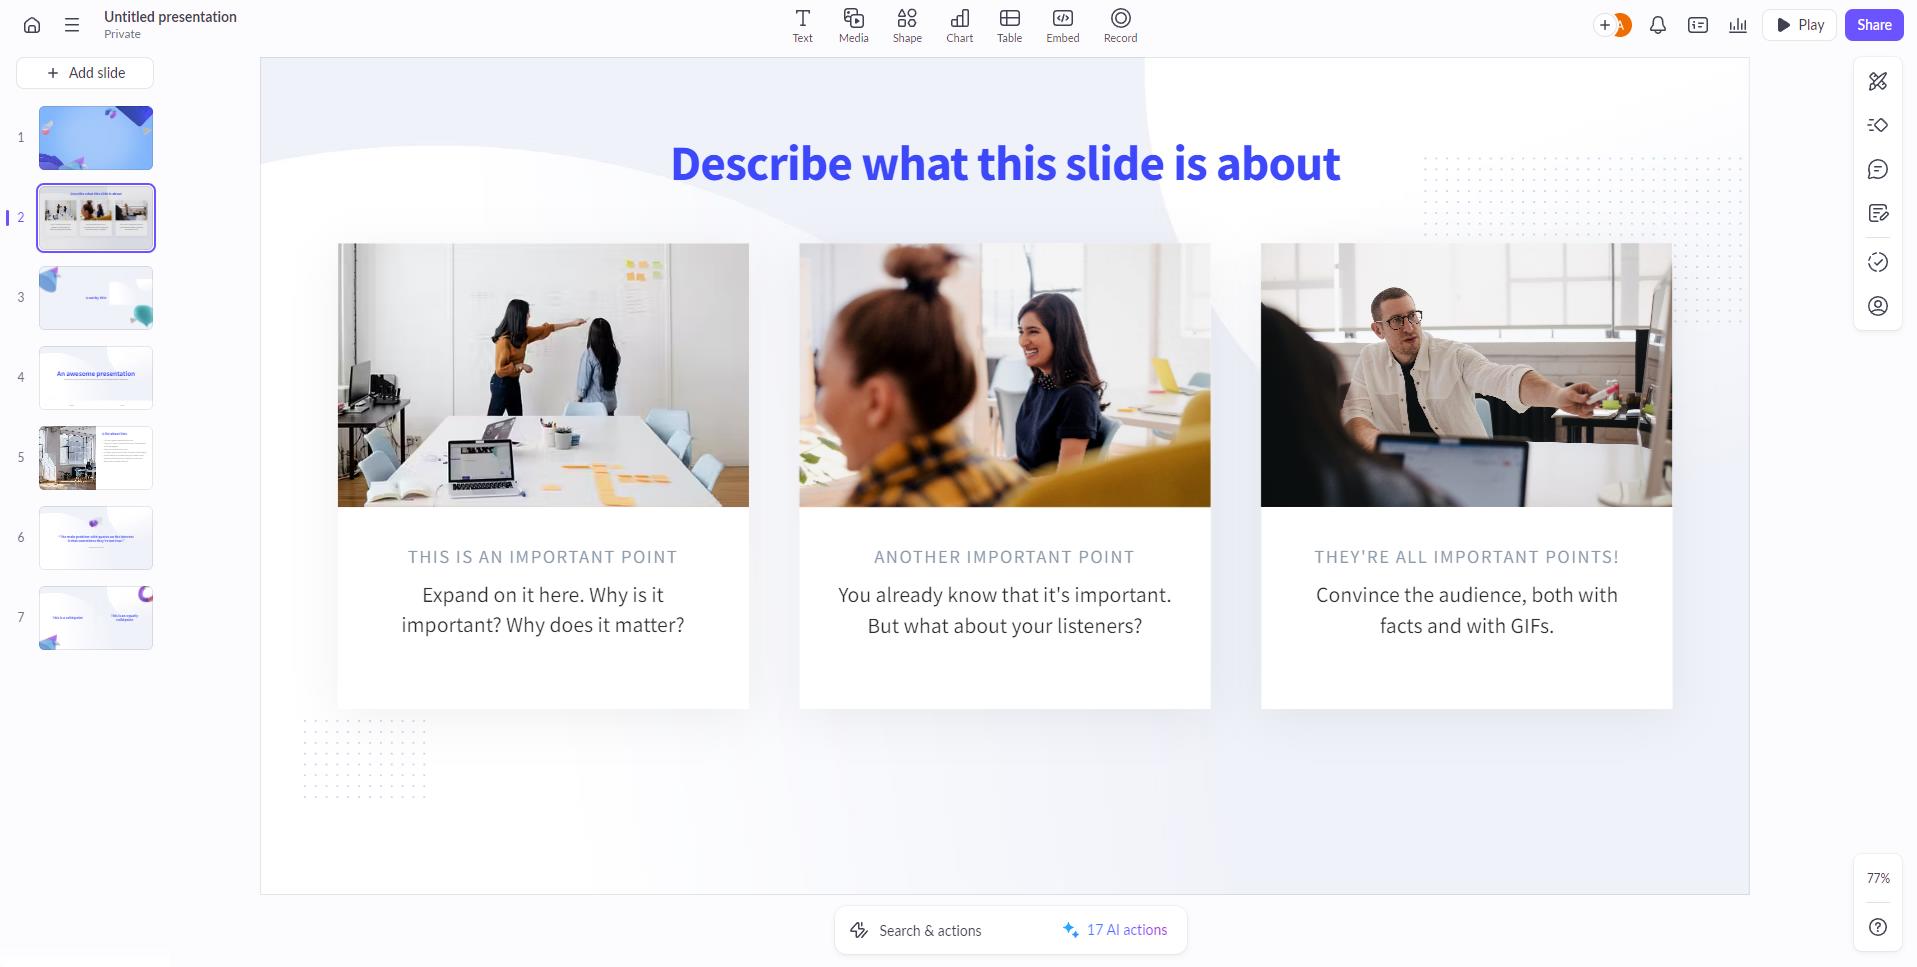Open the hamburger menu next to Home
Screen dimensions: 1917x967
[72, 24]
